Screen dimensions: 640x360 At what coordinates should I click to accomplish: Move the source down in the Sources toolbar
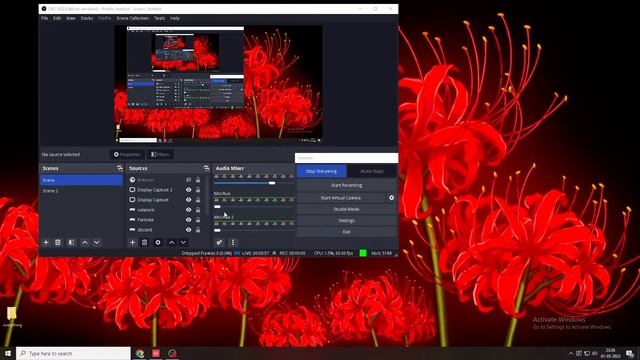(x=183, y=242)
